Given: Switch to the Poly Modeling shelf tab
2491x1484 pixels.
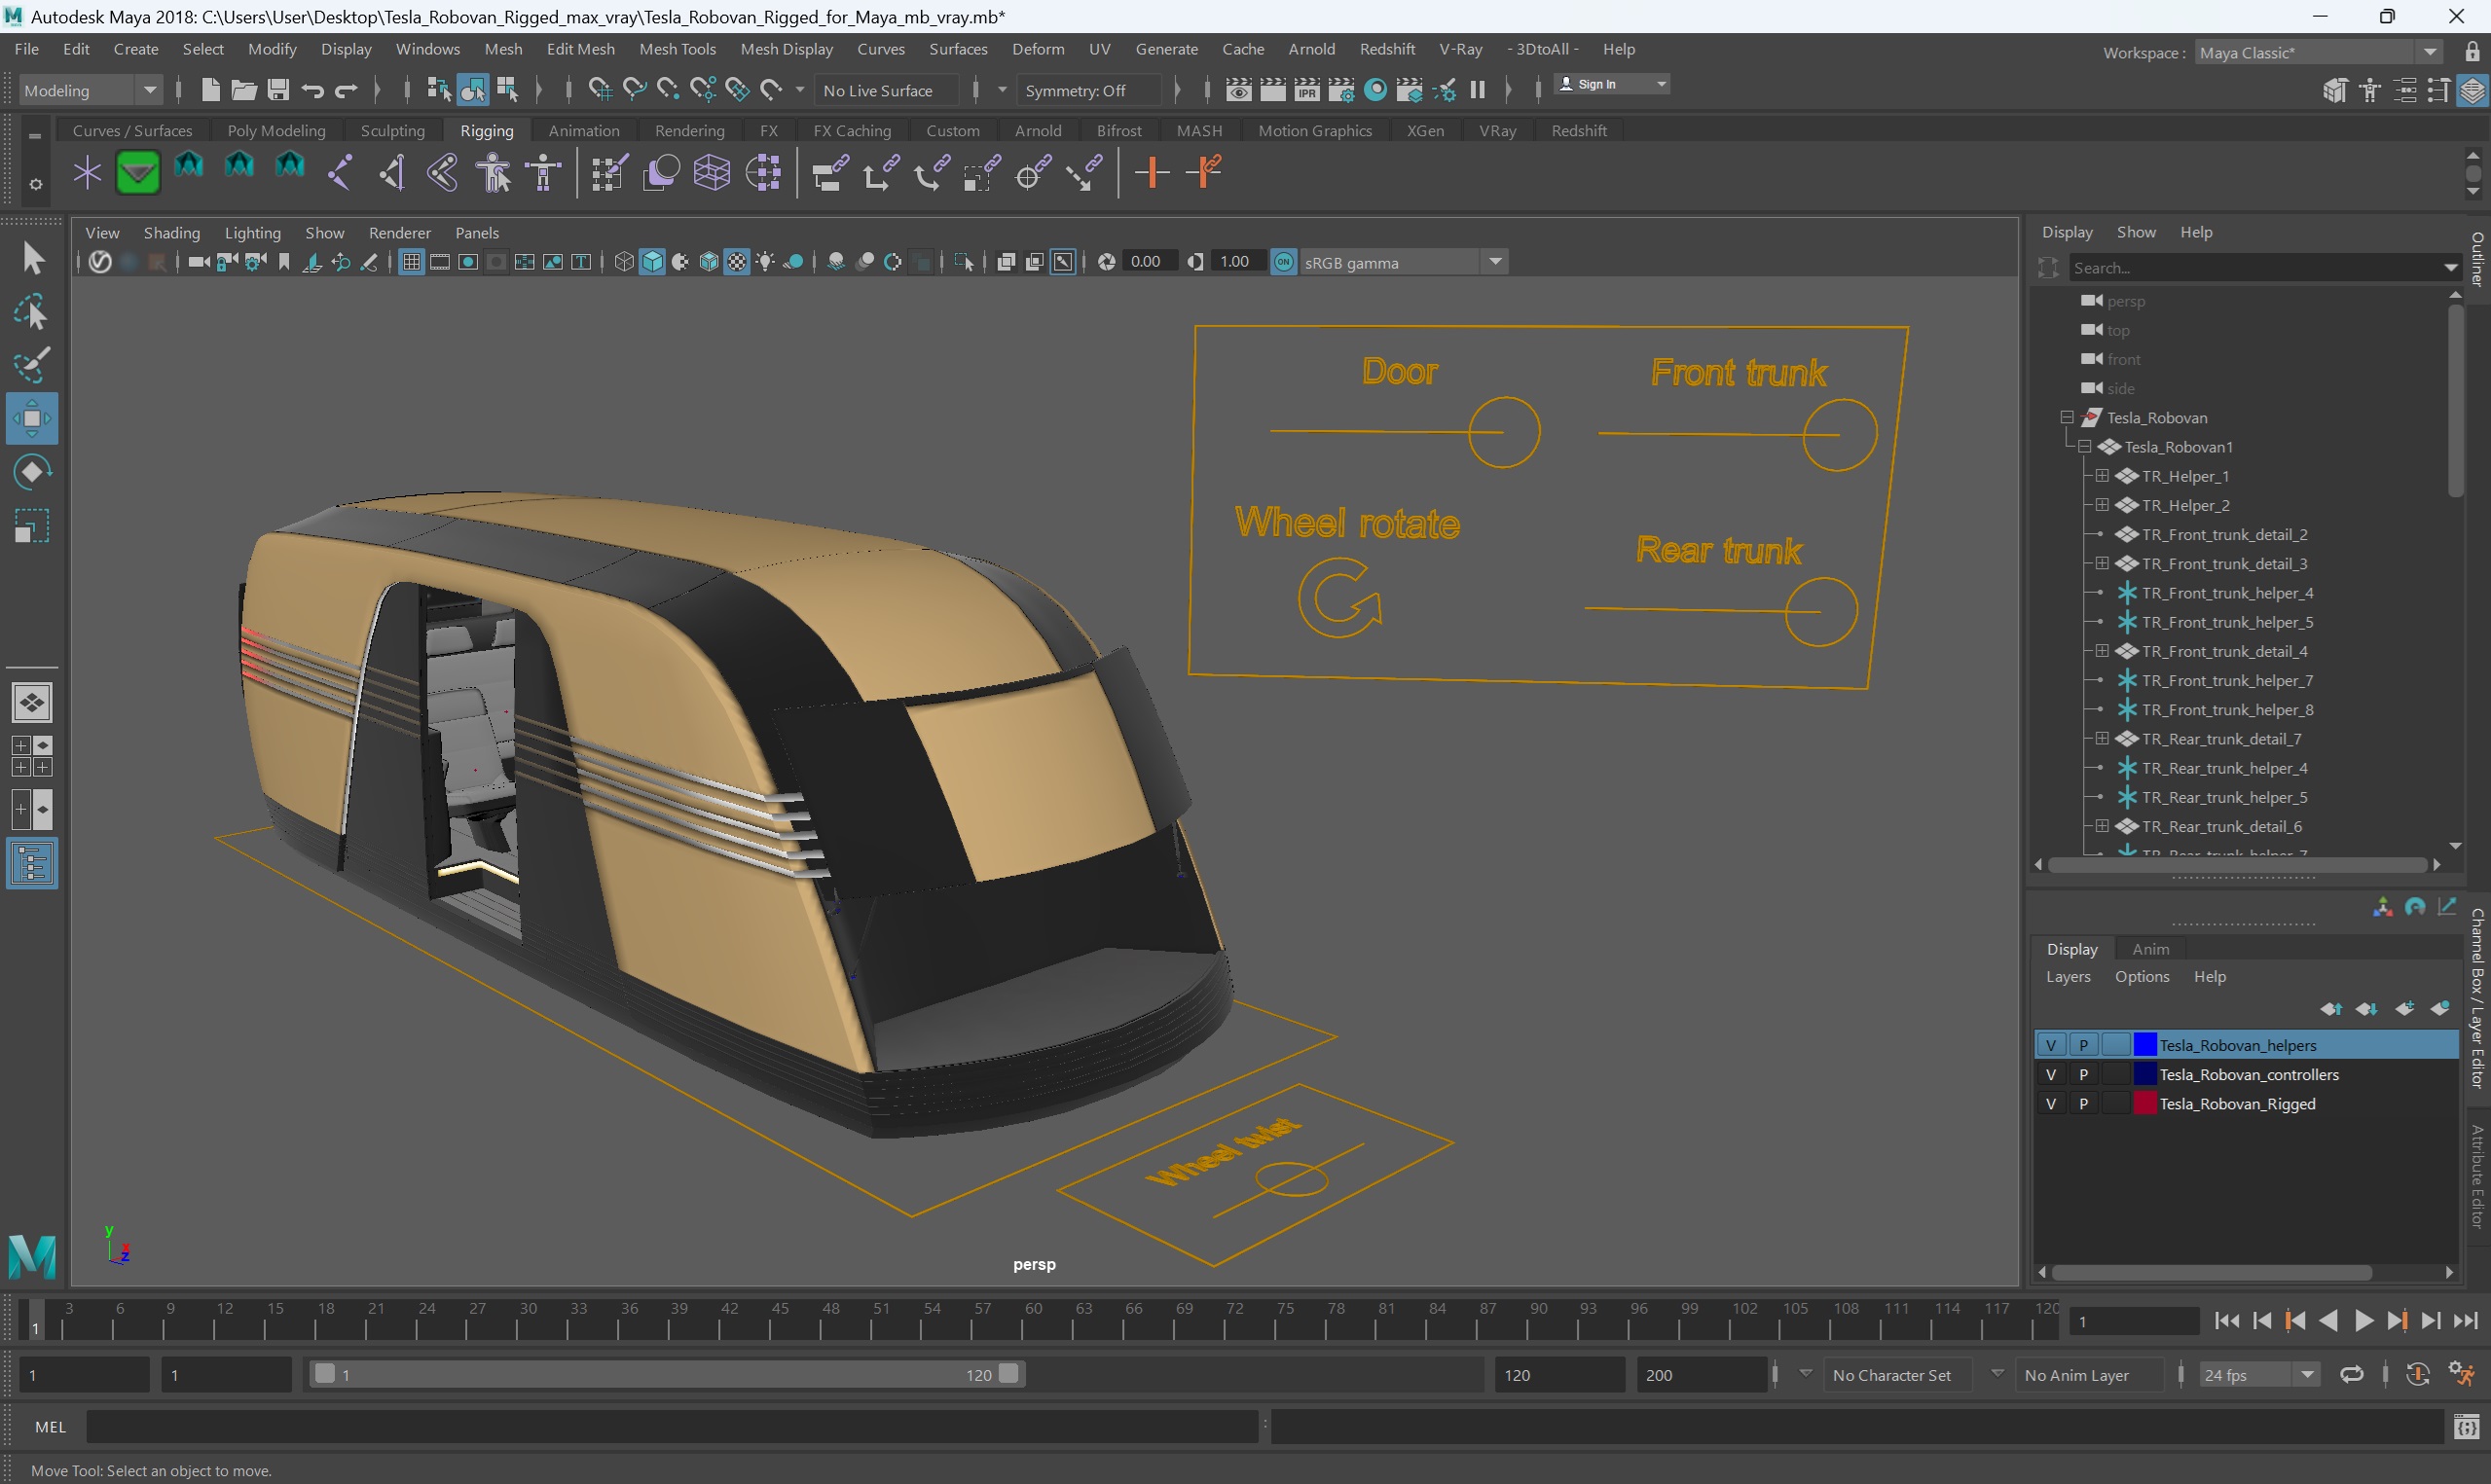Looking at the screenshot, I should pos(276,130).
